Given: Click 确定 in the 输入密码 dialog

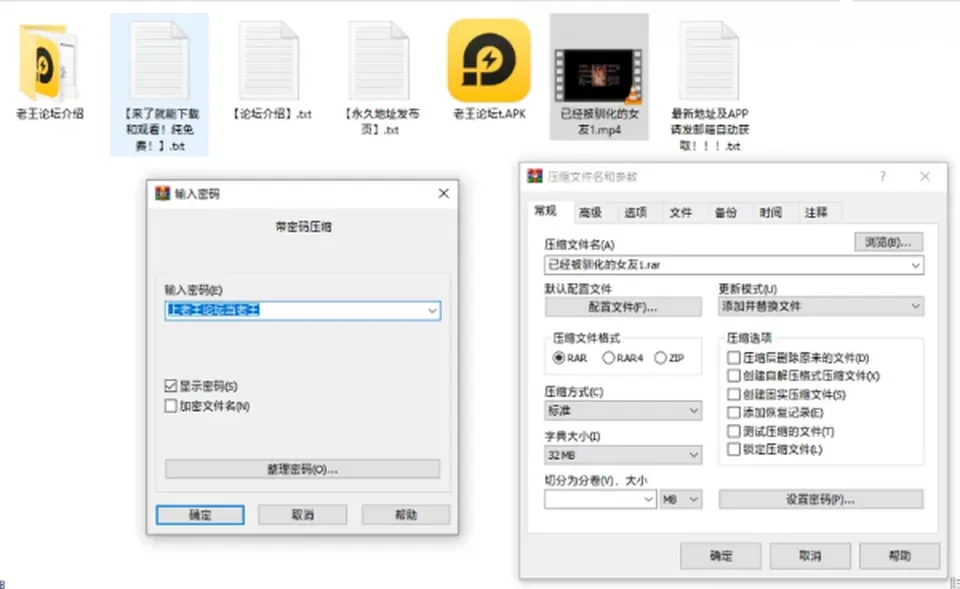Looking at the screenshot, I should (200, 515).
